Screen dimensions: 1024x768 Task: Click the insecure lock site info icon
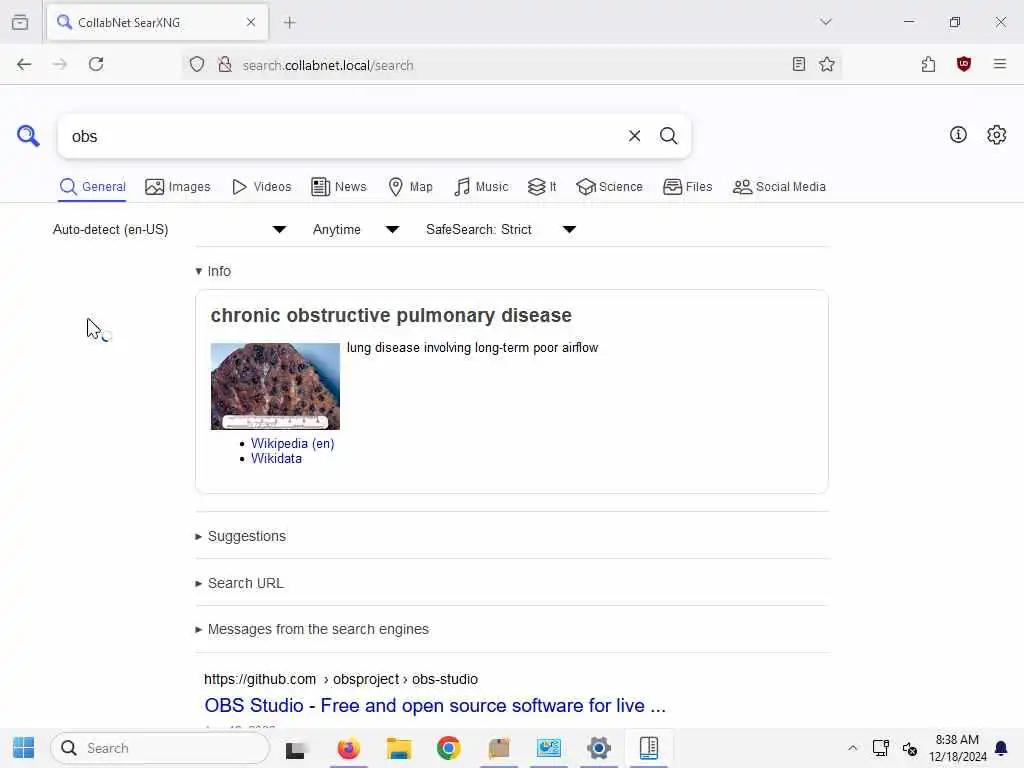point(225,64)
